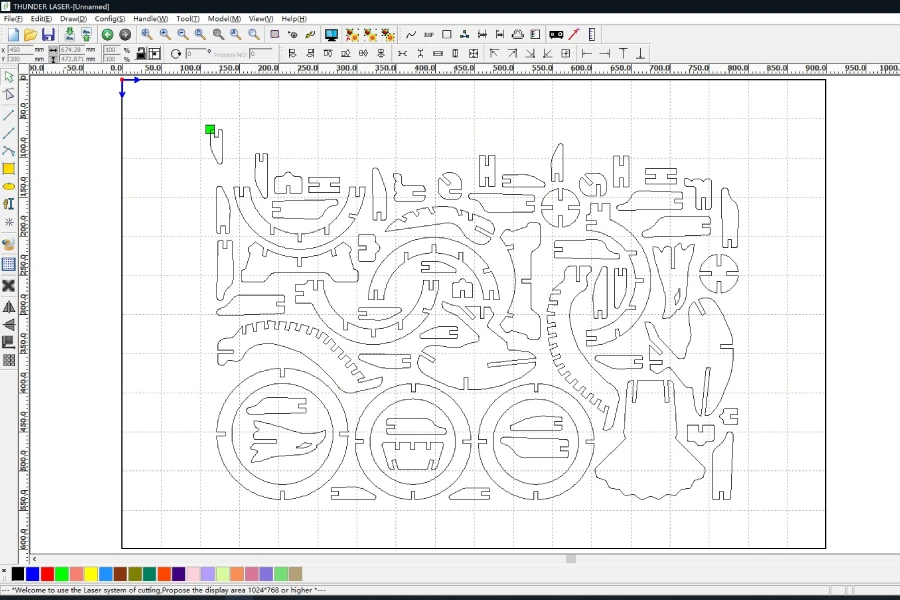Click the cloud-shaped icon in the toolbar
Viewport: 900px width, 600px height.
[x=518, y=34]
